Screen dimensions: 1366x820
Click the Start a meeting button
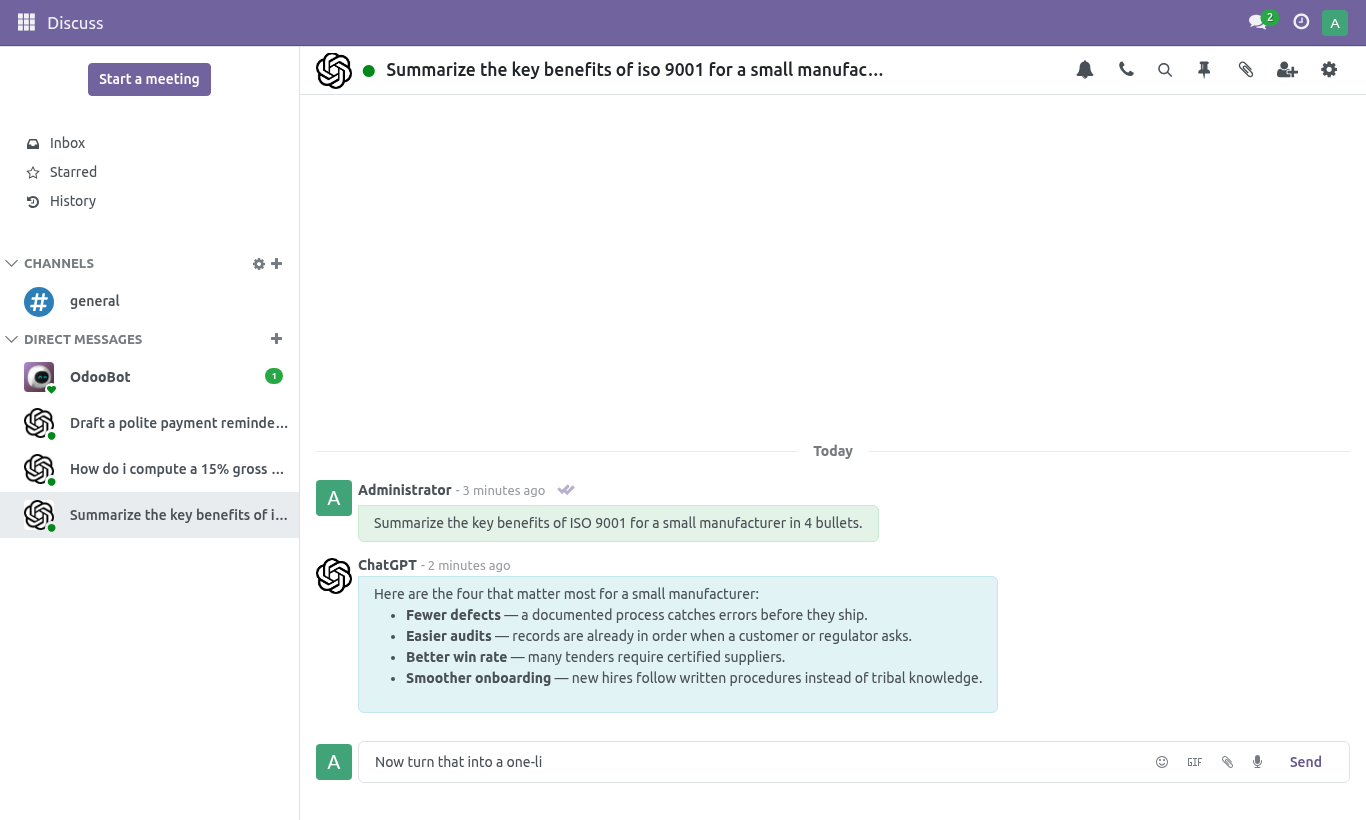(149, 79)
